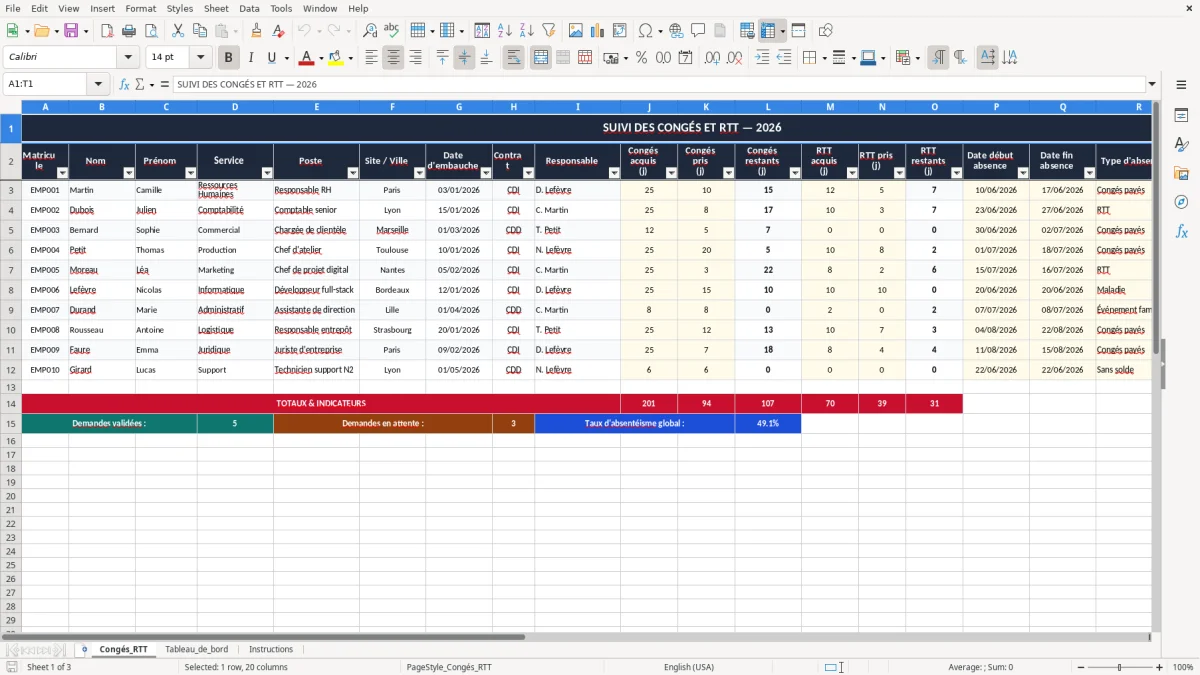Open the 14 pt font size dropdown
Screen dimensions: 1200x675
(200, 58)
